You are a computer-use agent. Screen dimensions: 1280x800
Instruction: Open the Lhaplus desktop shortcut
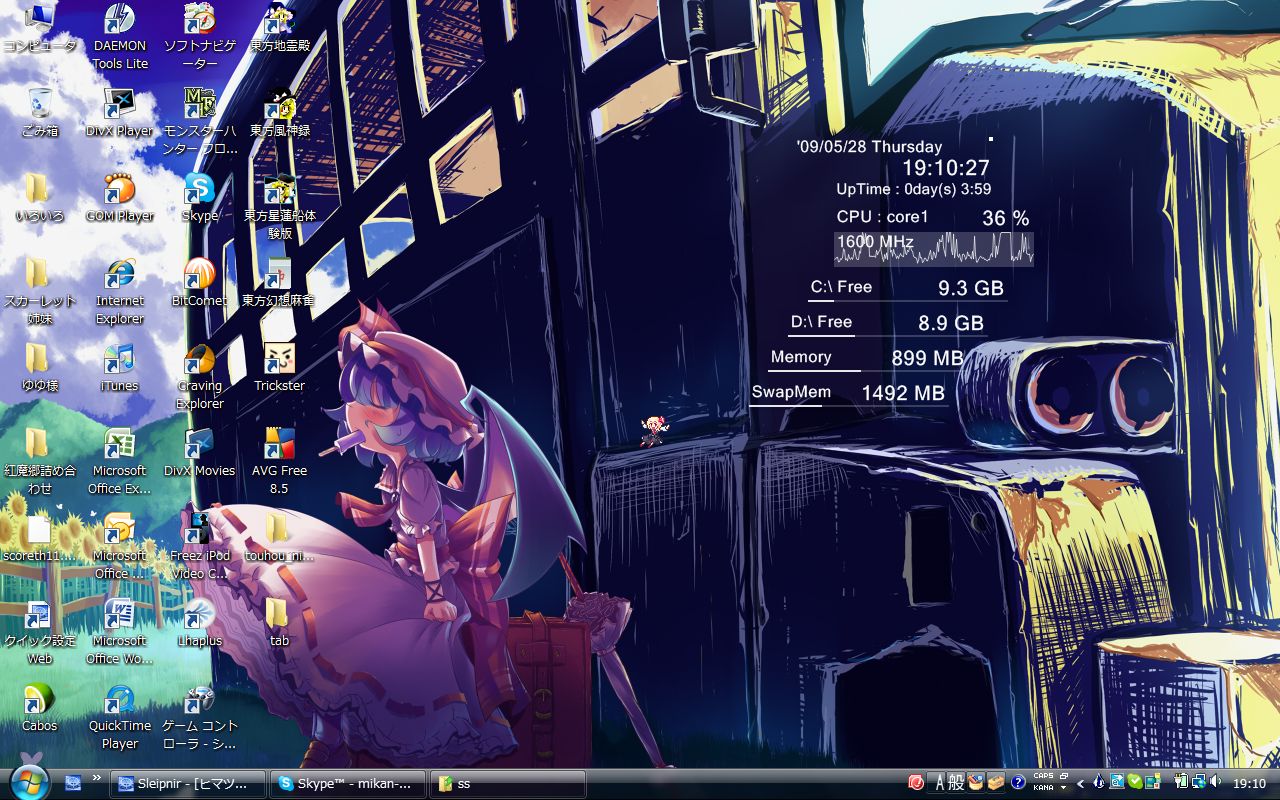click(200, 623)
